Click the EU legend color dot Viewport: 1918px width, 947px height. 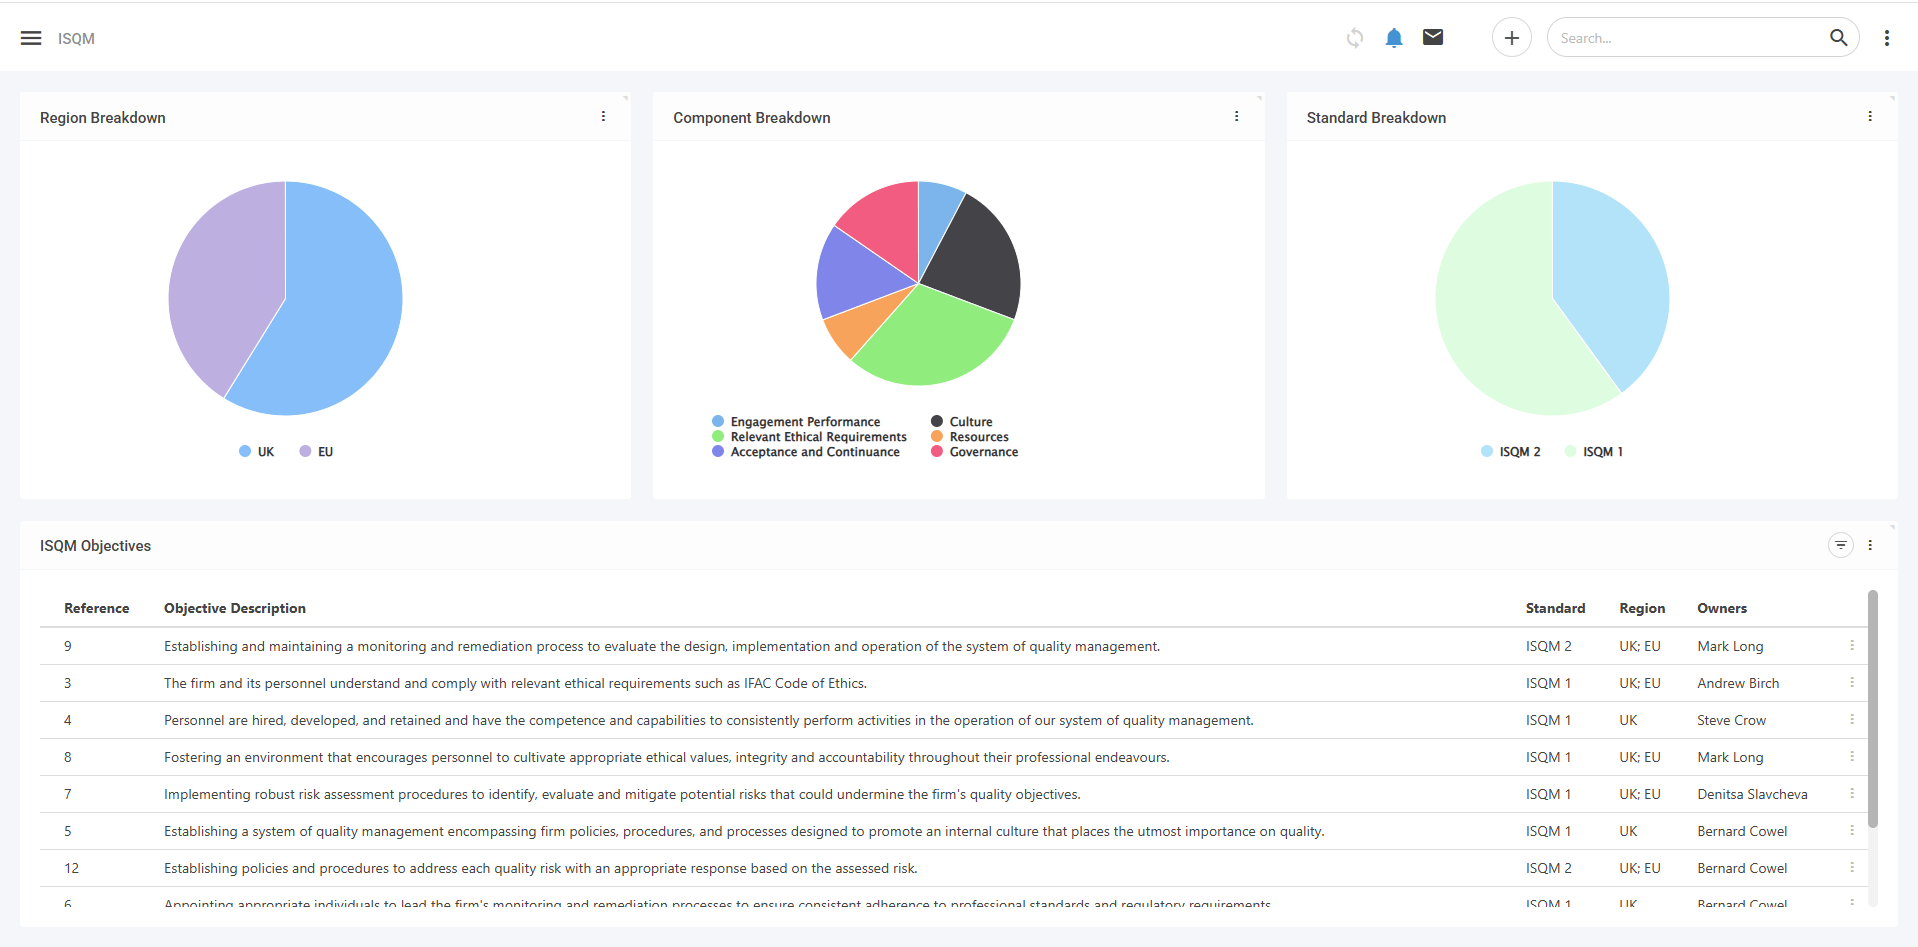303,451
